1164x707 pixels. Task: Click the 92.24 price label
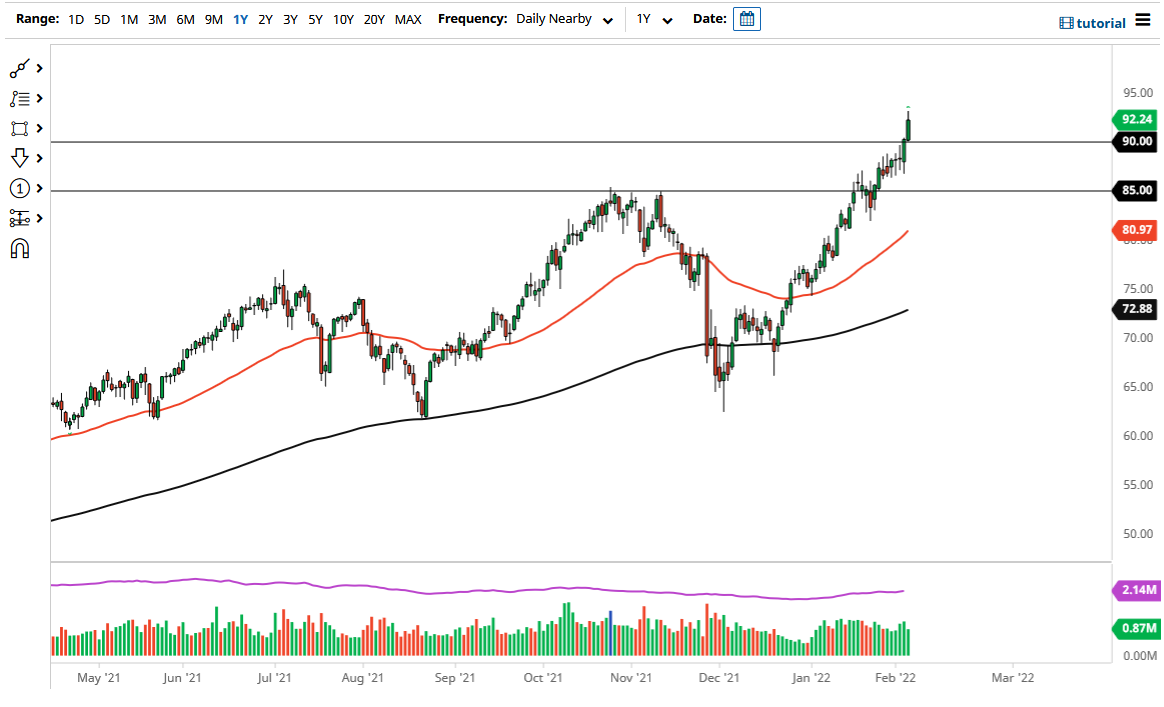(1137, 119)
